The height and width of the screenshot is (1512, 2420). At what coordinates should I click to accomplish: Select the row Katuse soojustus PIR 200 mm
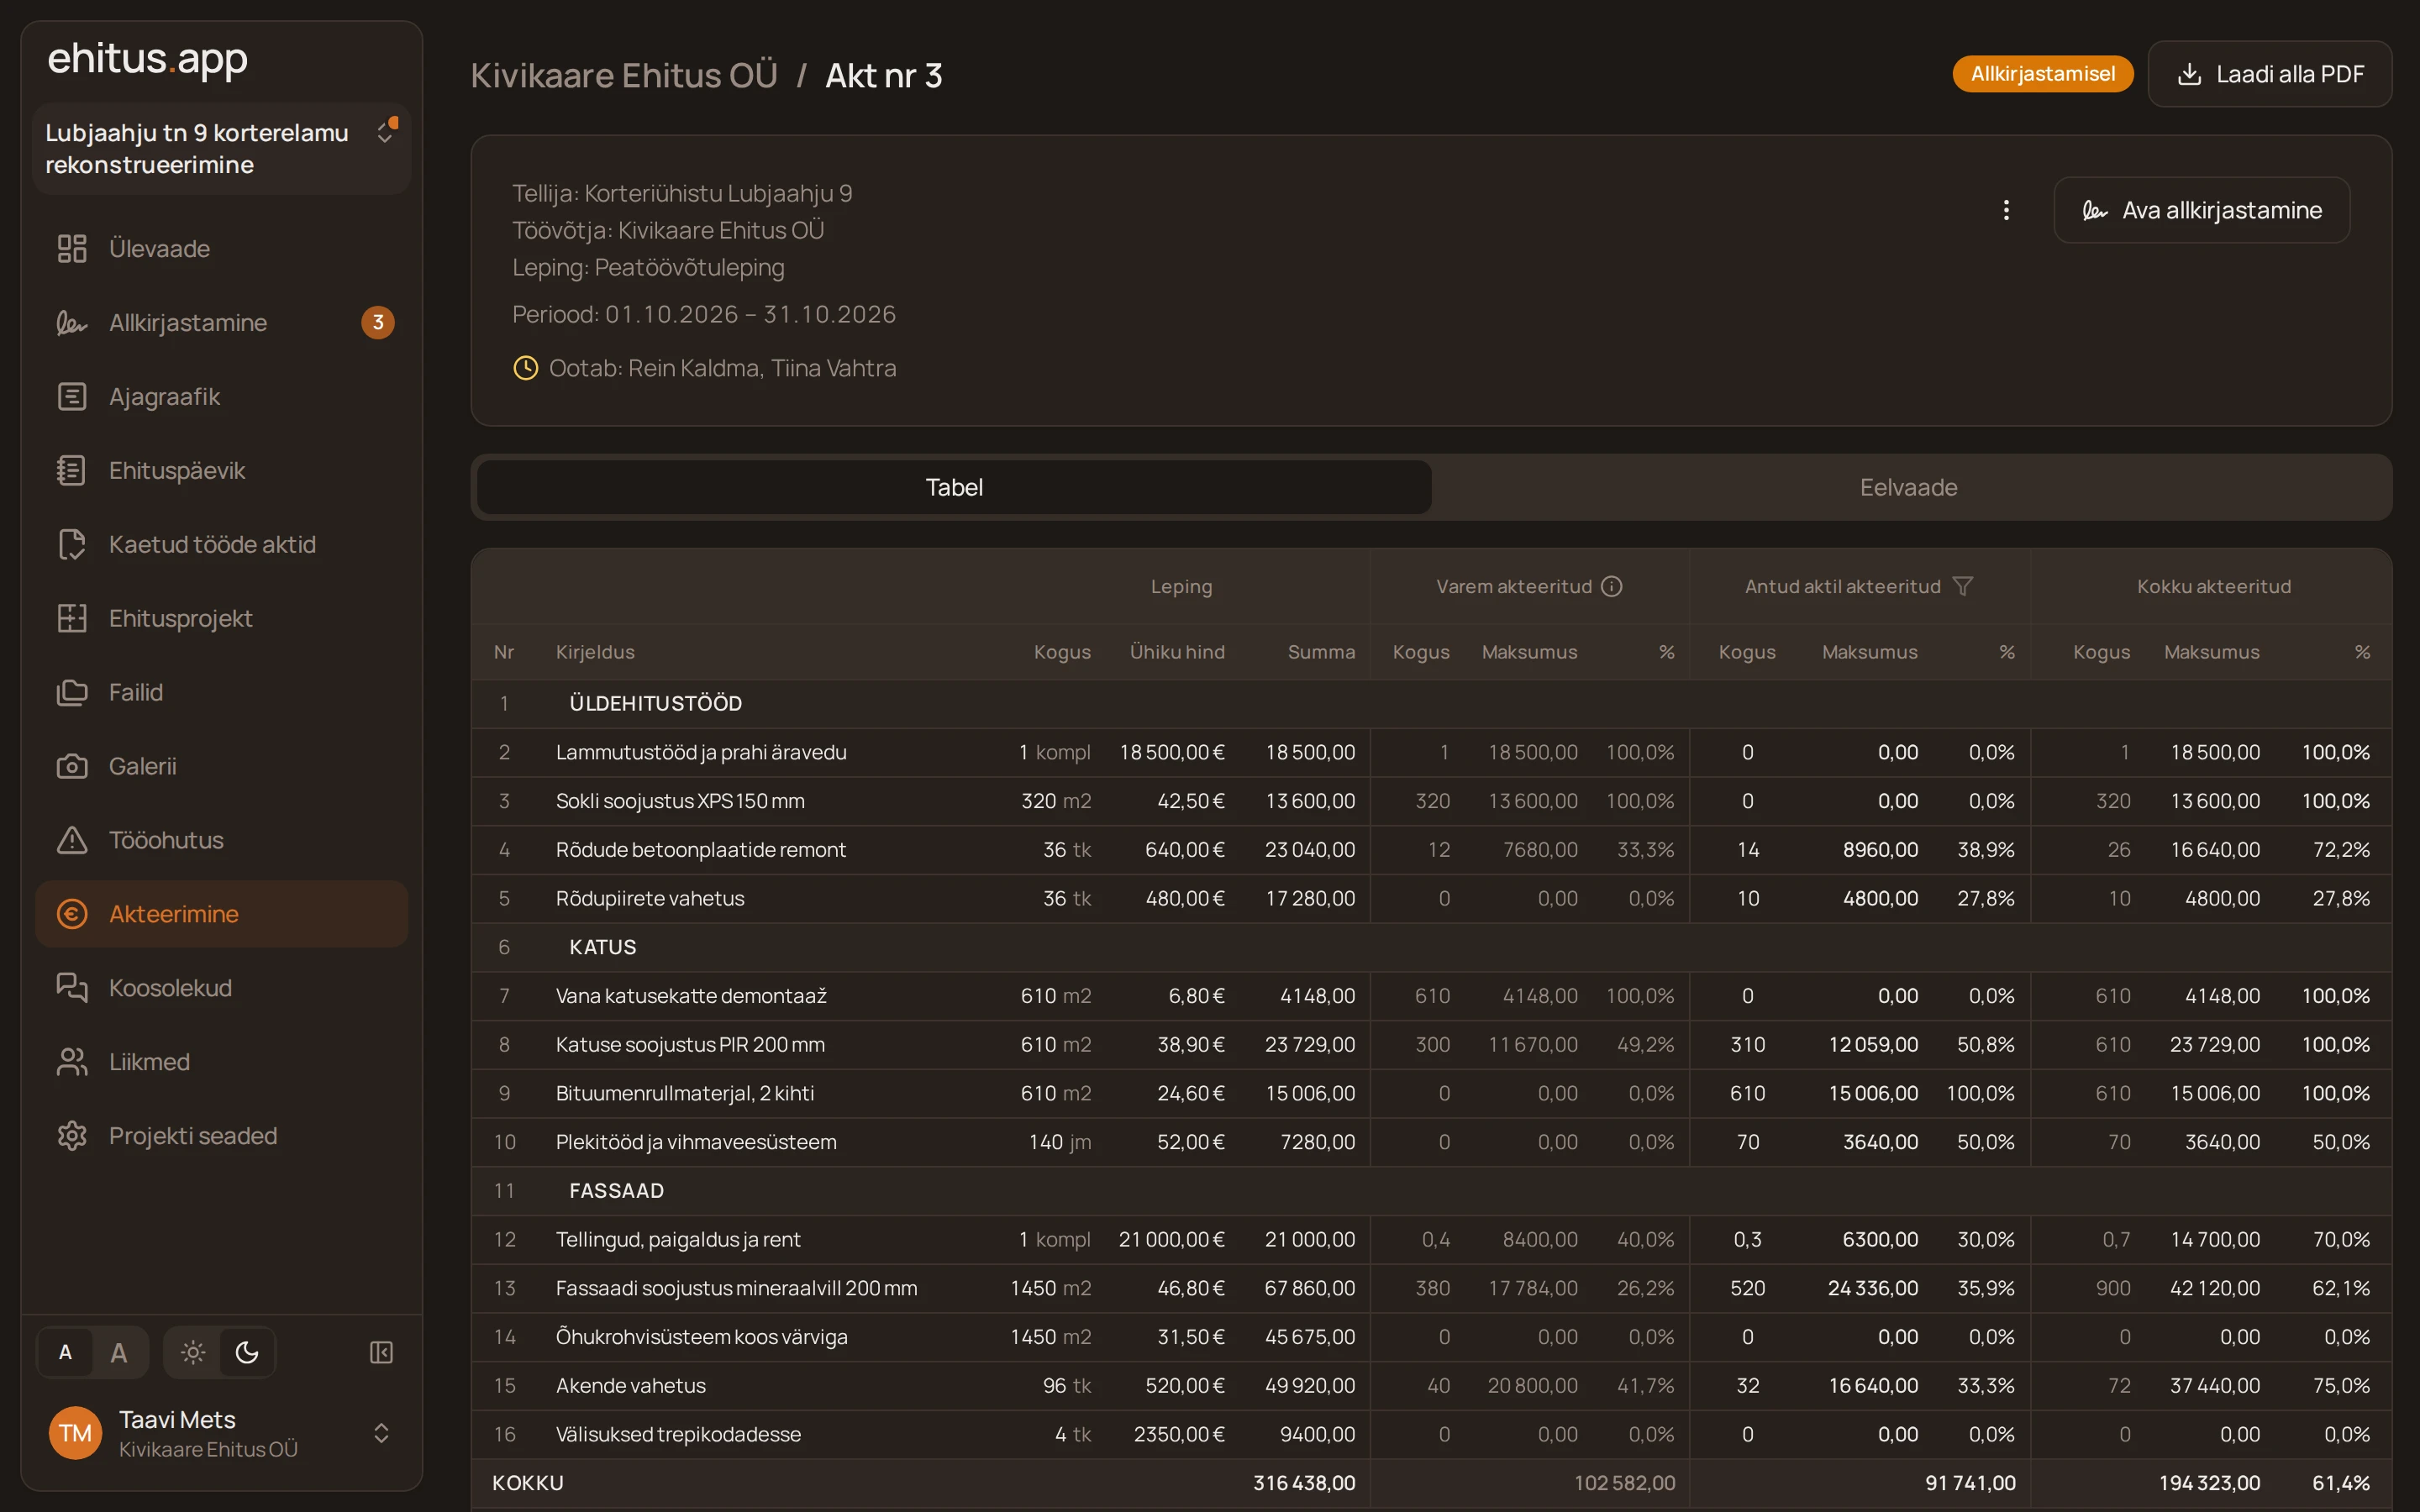(1431, 1044)
